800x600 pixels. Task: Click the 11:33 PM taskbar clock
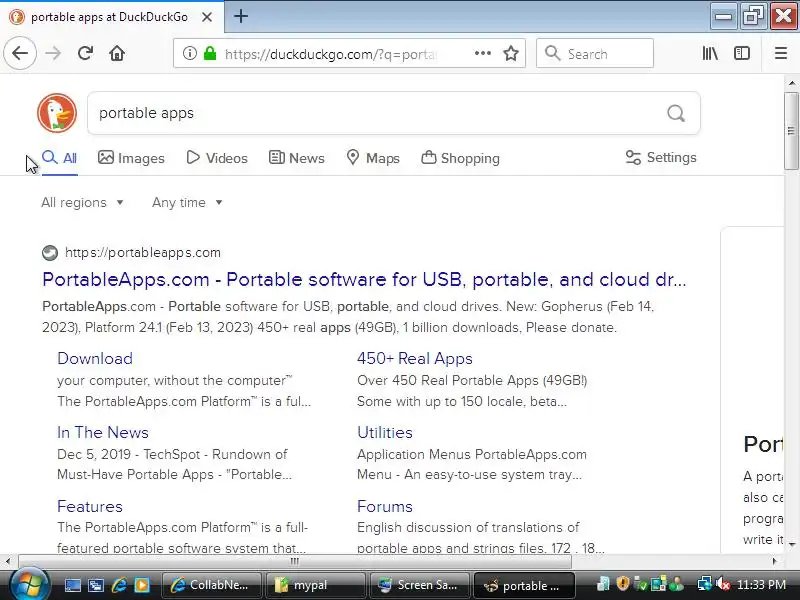761,584
